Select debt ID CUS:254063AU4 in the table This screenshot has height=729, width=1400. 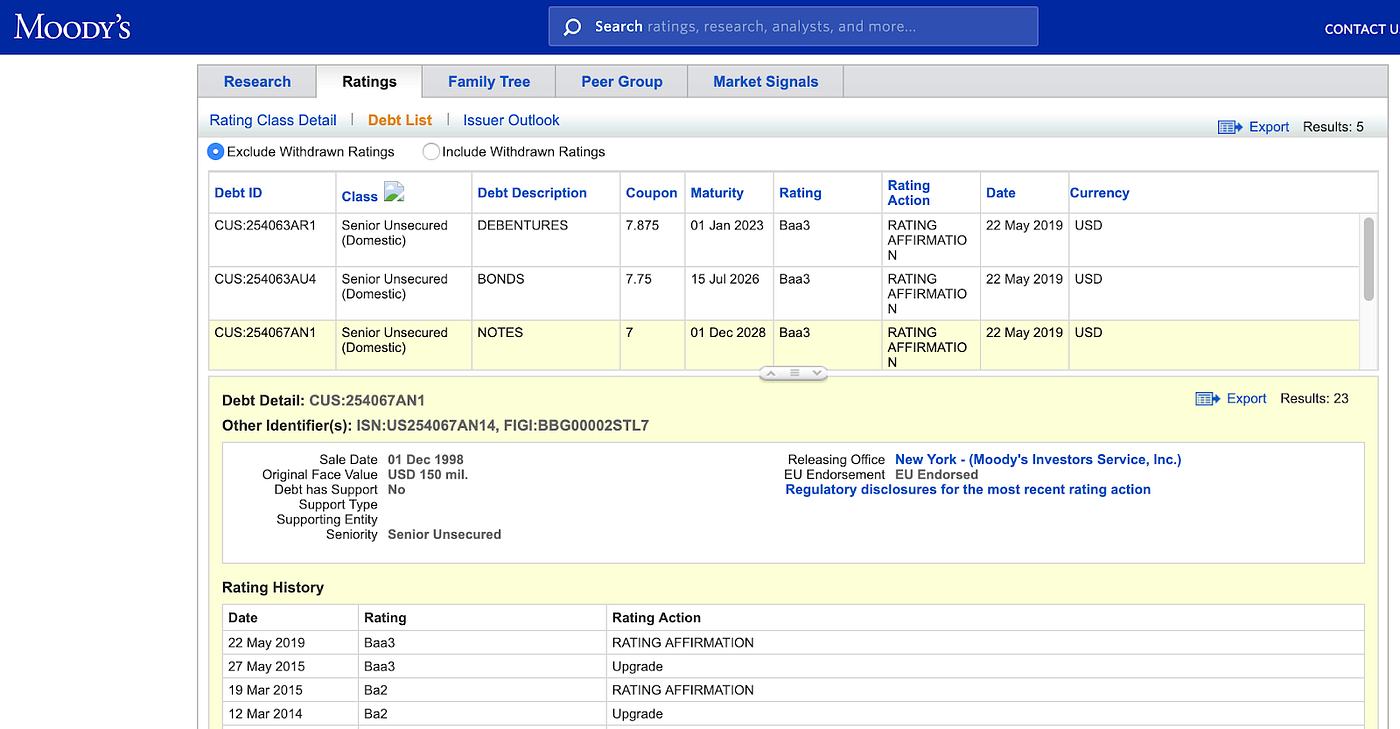click(x=265, y=280)
